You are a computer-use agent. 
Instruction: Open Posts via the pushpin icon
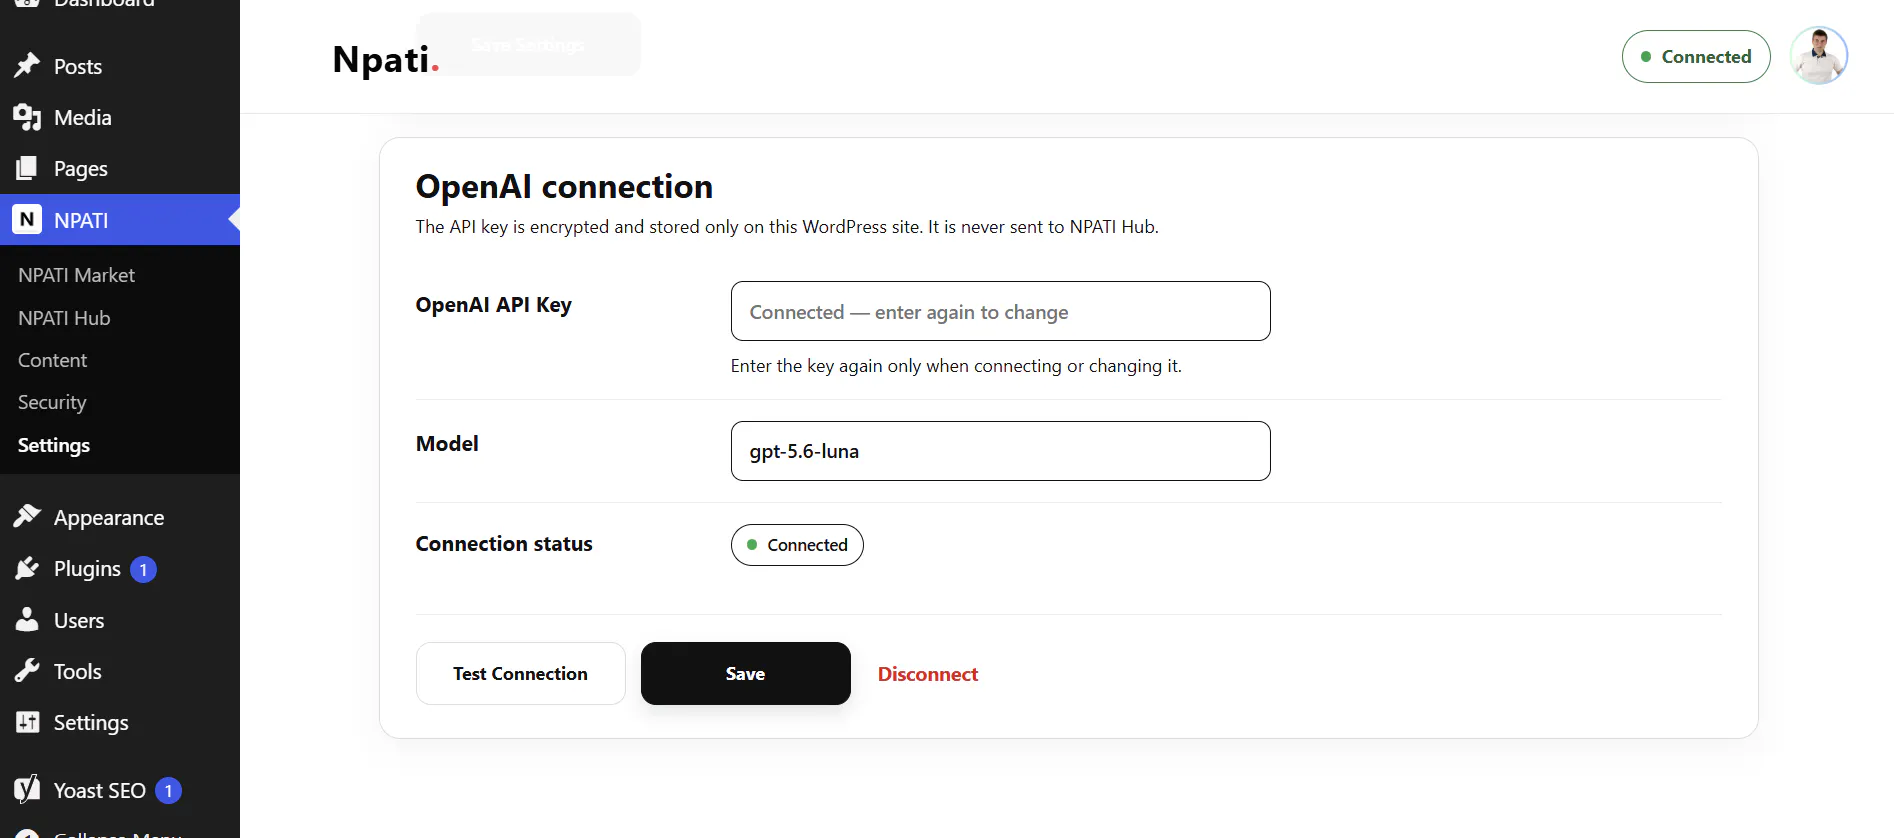[27, 66]
